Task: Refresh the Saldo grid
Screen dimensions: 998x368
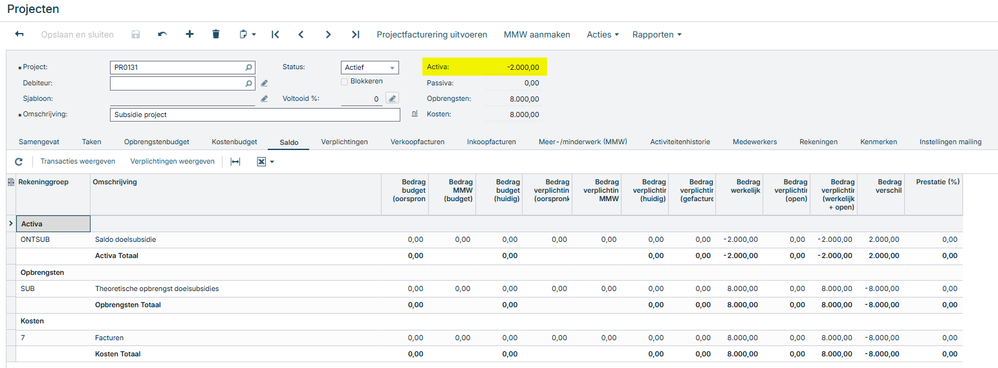Action: tap(18, 162)
